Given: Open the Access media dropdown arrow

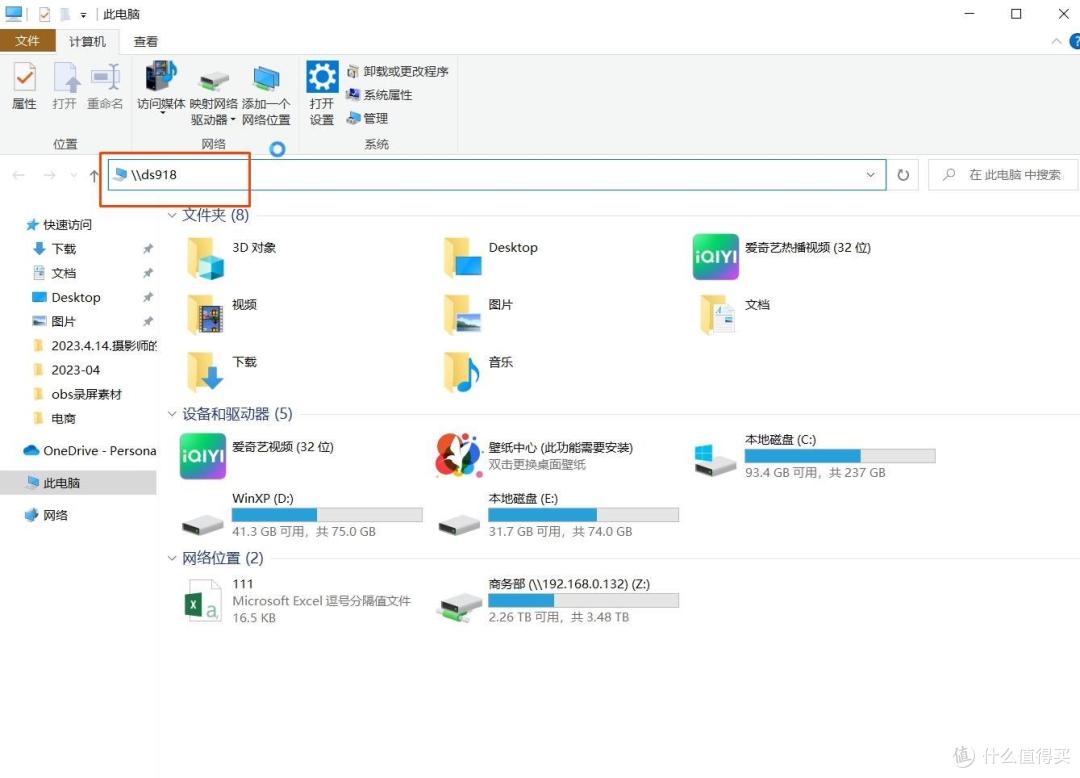Looking at the screenshot, I should (x=162, y=113).
